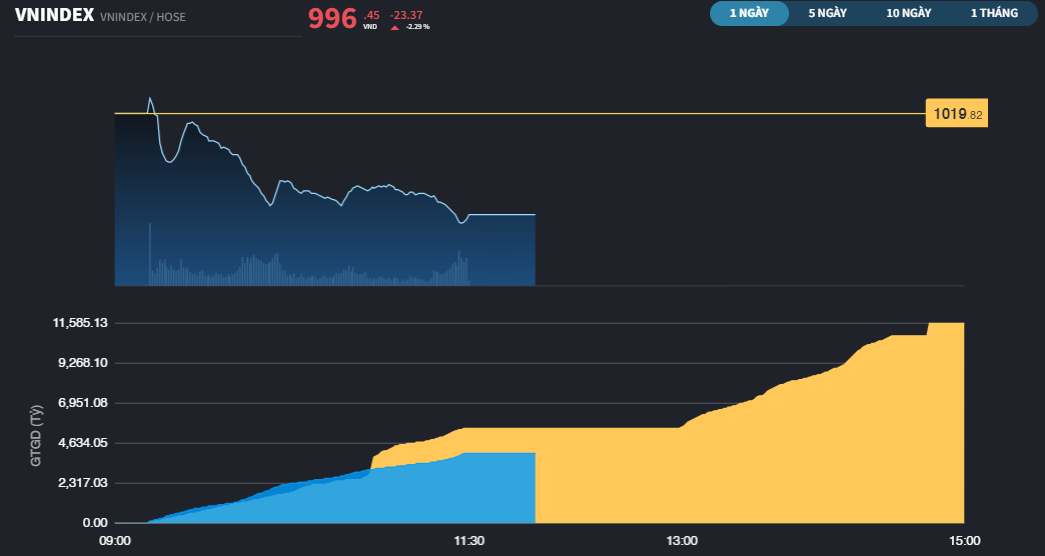1045x556 pixels.
Task: Switch to the 1 THÁNG tab
Action: [994, 13]
